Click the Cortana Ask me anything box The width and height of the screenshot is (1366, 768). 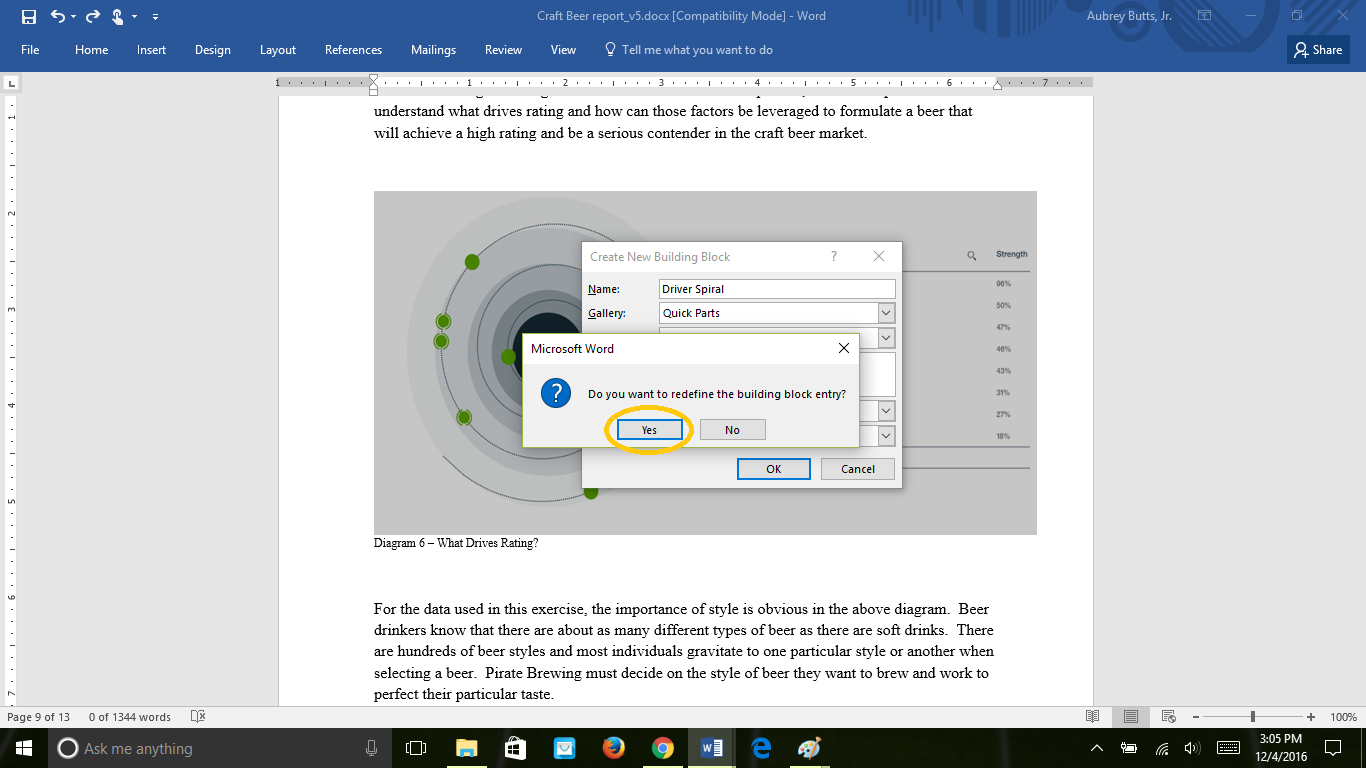tap(220, 748)
